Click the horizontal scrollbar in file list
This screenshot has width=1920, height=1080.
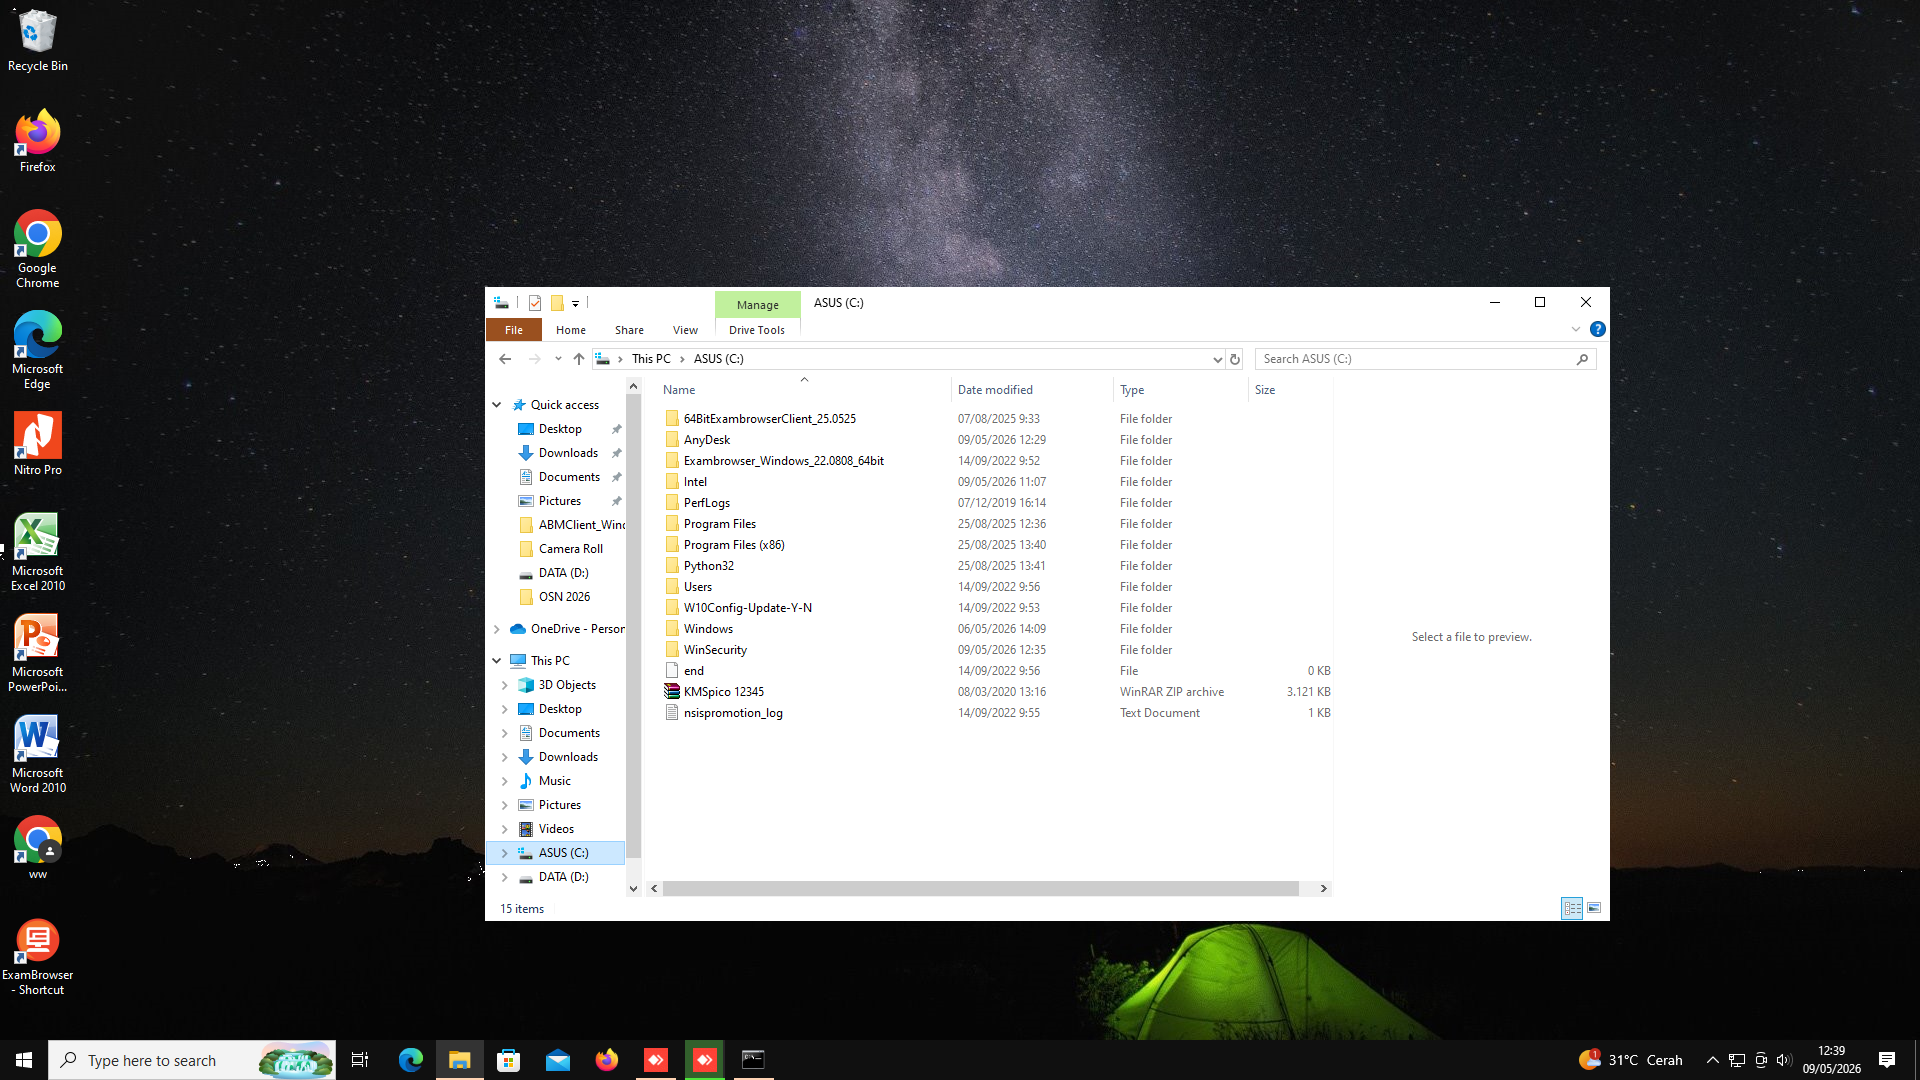pyautogui.click(x=980, y=888)
